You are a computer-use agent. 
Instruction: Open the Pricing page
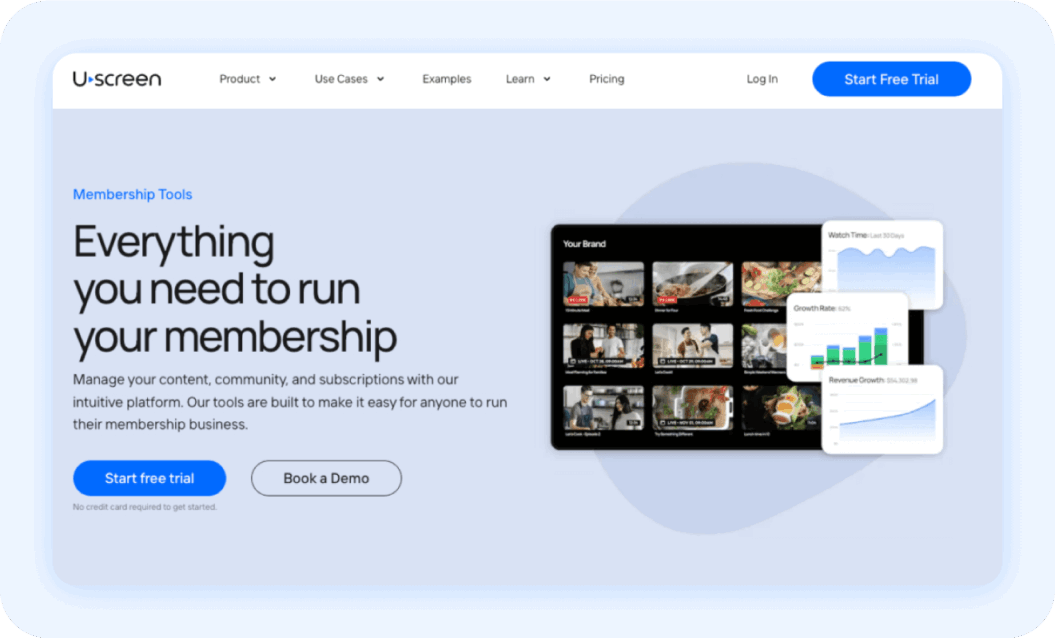[606, 79]
